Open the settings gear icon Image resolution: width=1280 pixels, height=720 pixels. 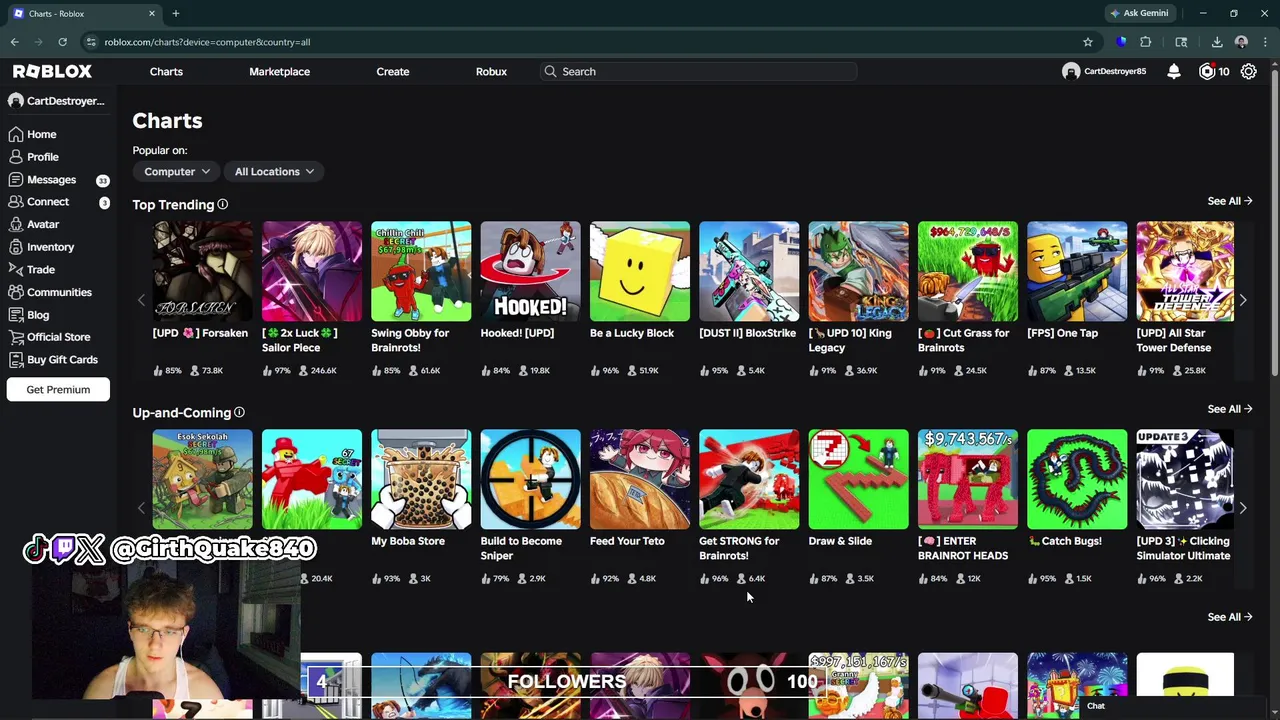point(1248,71)
